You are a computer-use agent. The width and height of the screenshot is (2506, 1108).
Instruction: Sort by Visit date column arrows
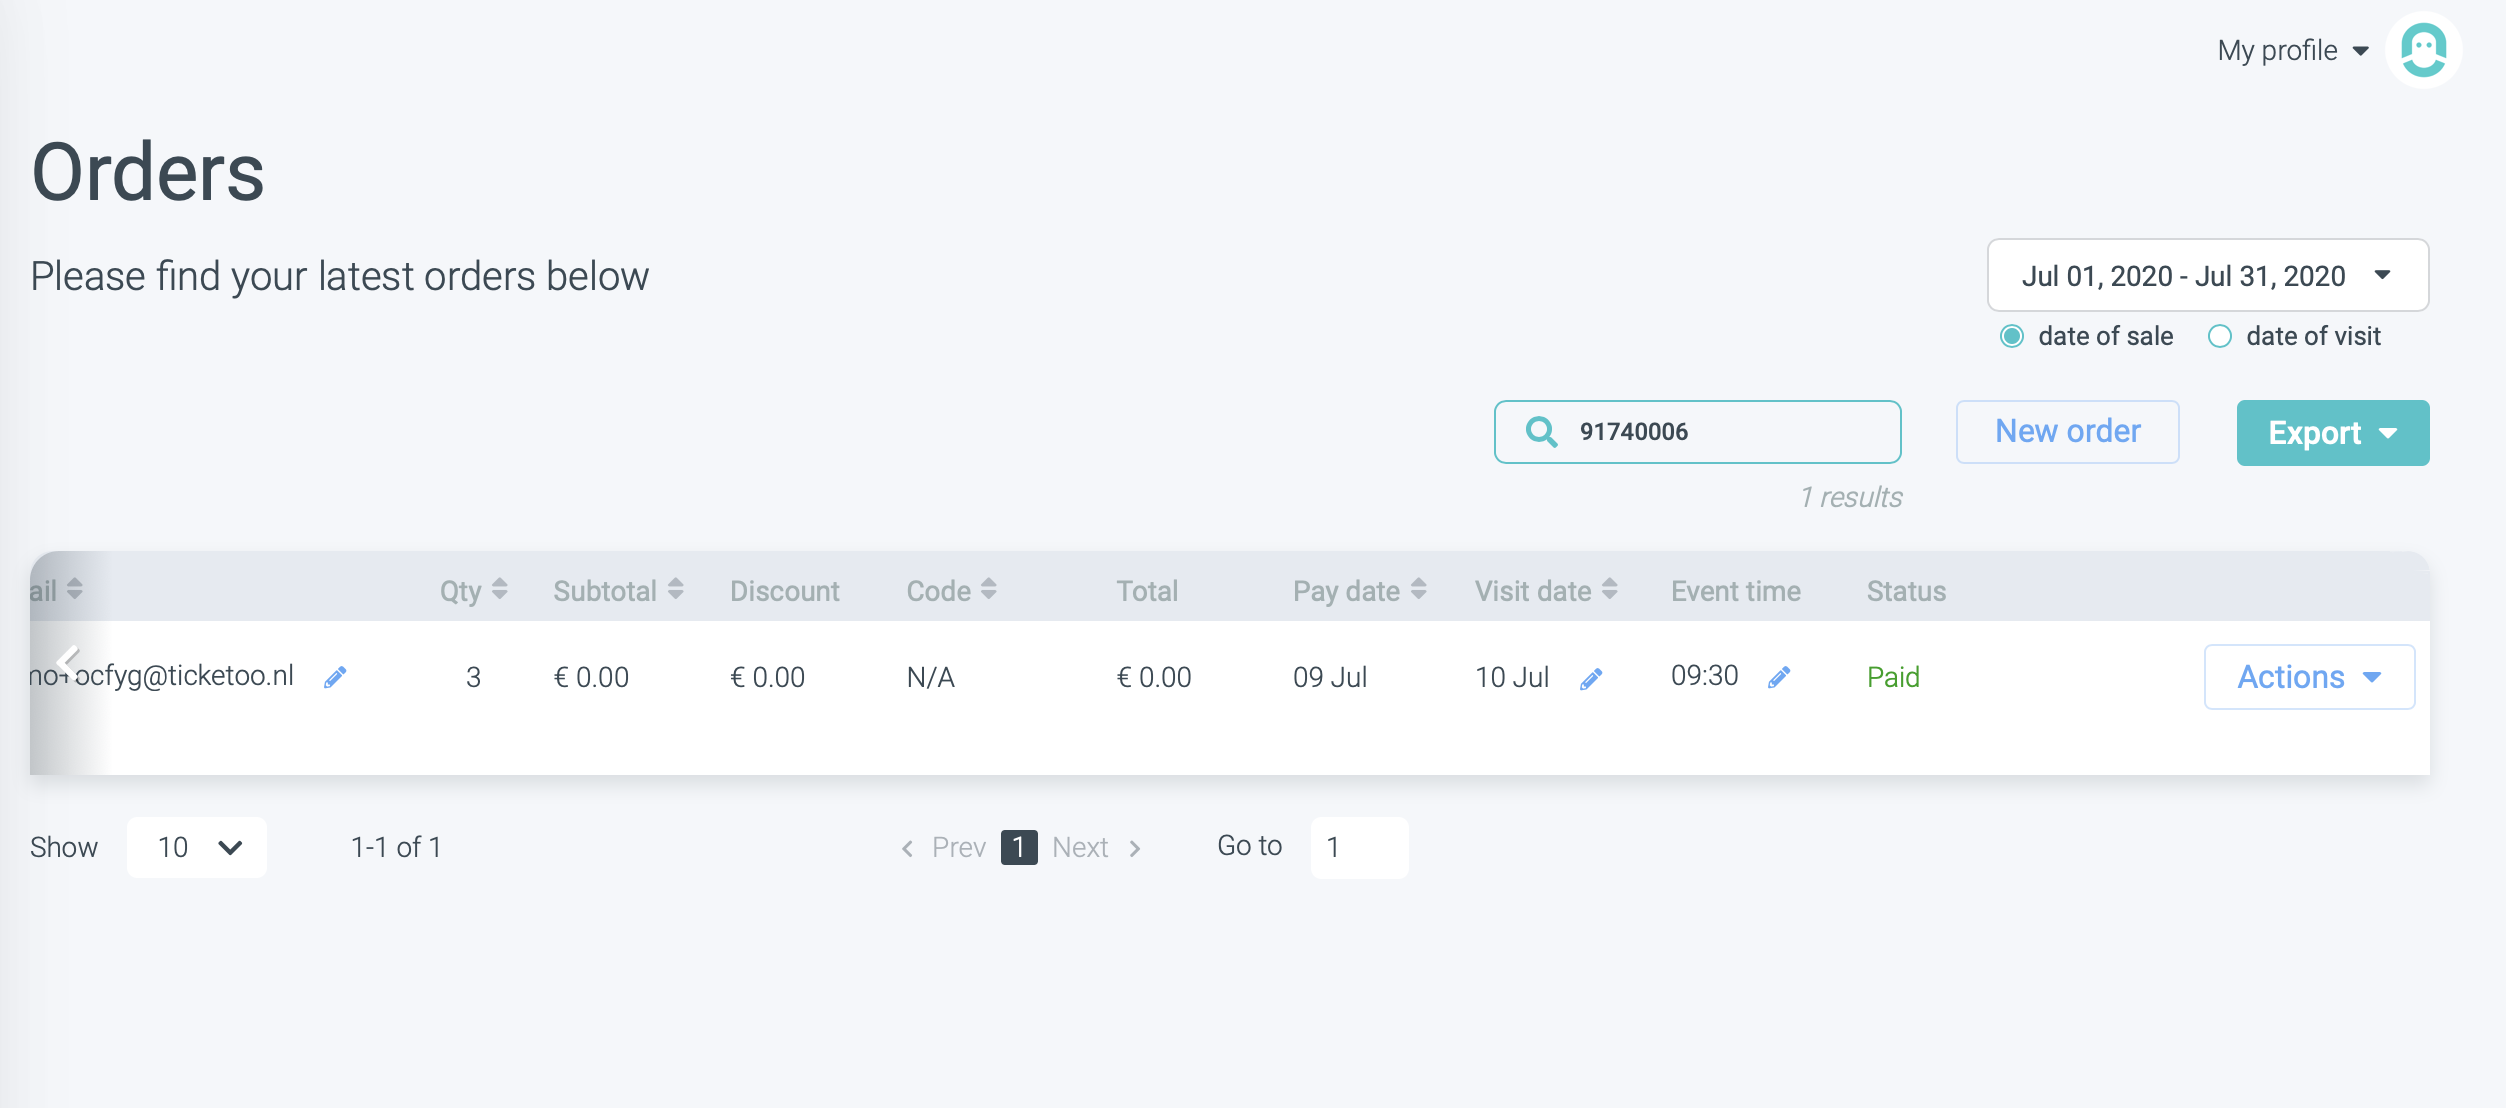pyautogui.click(x=1609, y=590)
